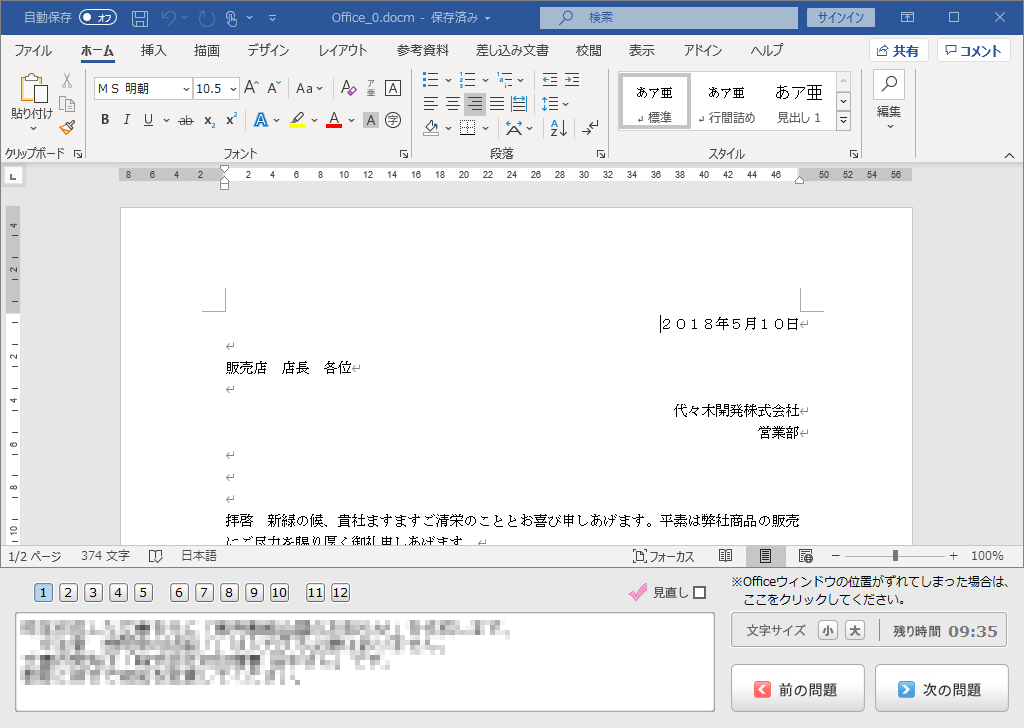This screenshot has height=728, width=1024.
Task: Click the Cut scissors icon
Action: pyautogui.click(x=67, y=80)
